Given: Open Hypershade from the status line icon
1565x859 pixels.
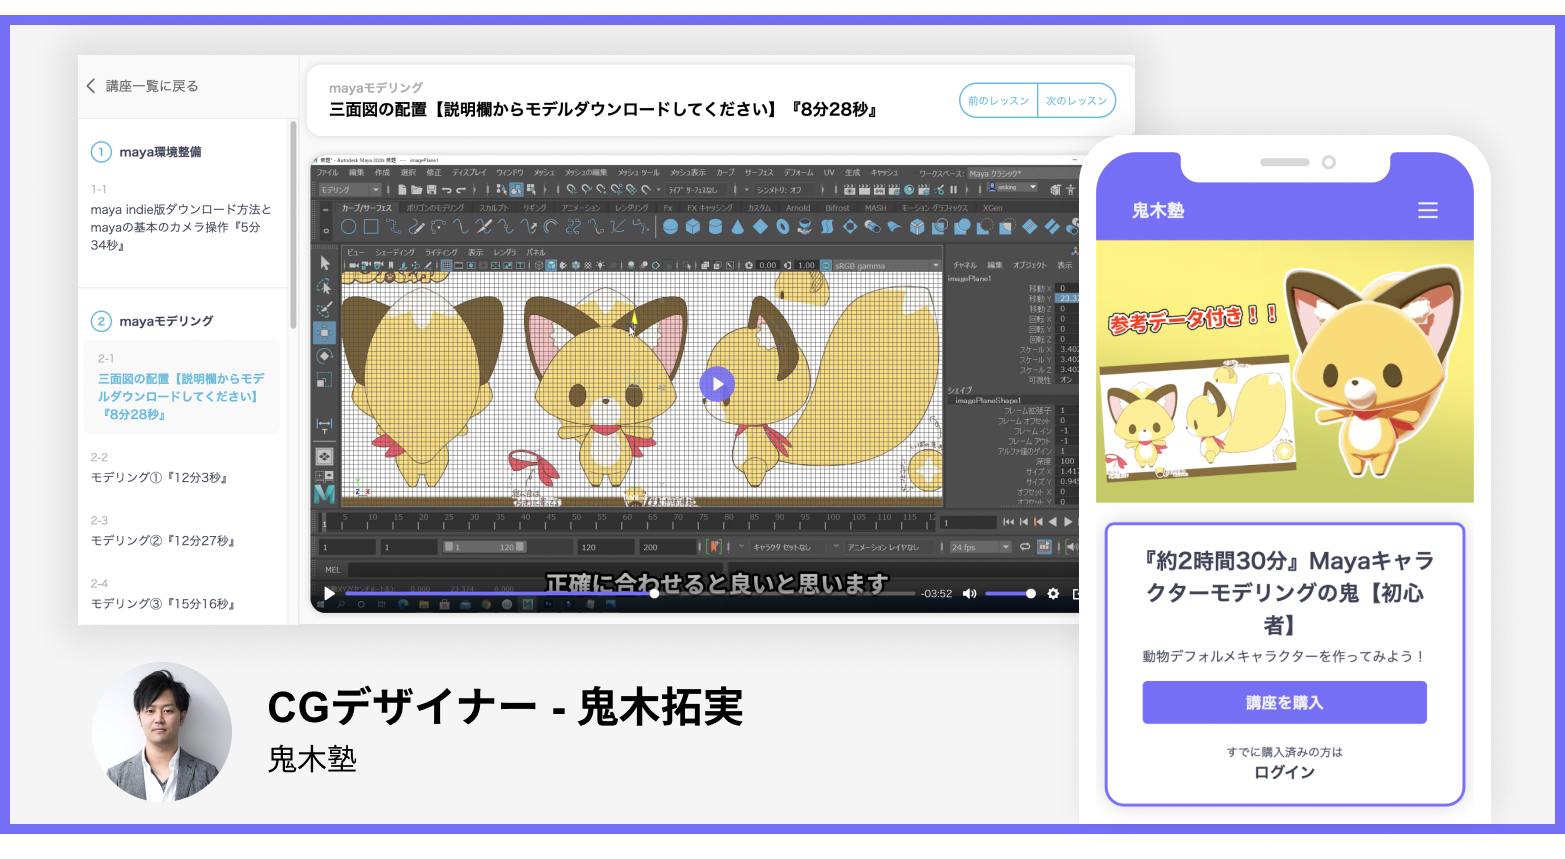Looking at the screenshot, I should click(x=909, y=189).
